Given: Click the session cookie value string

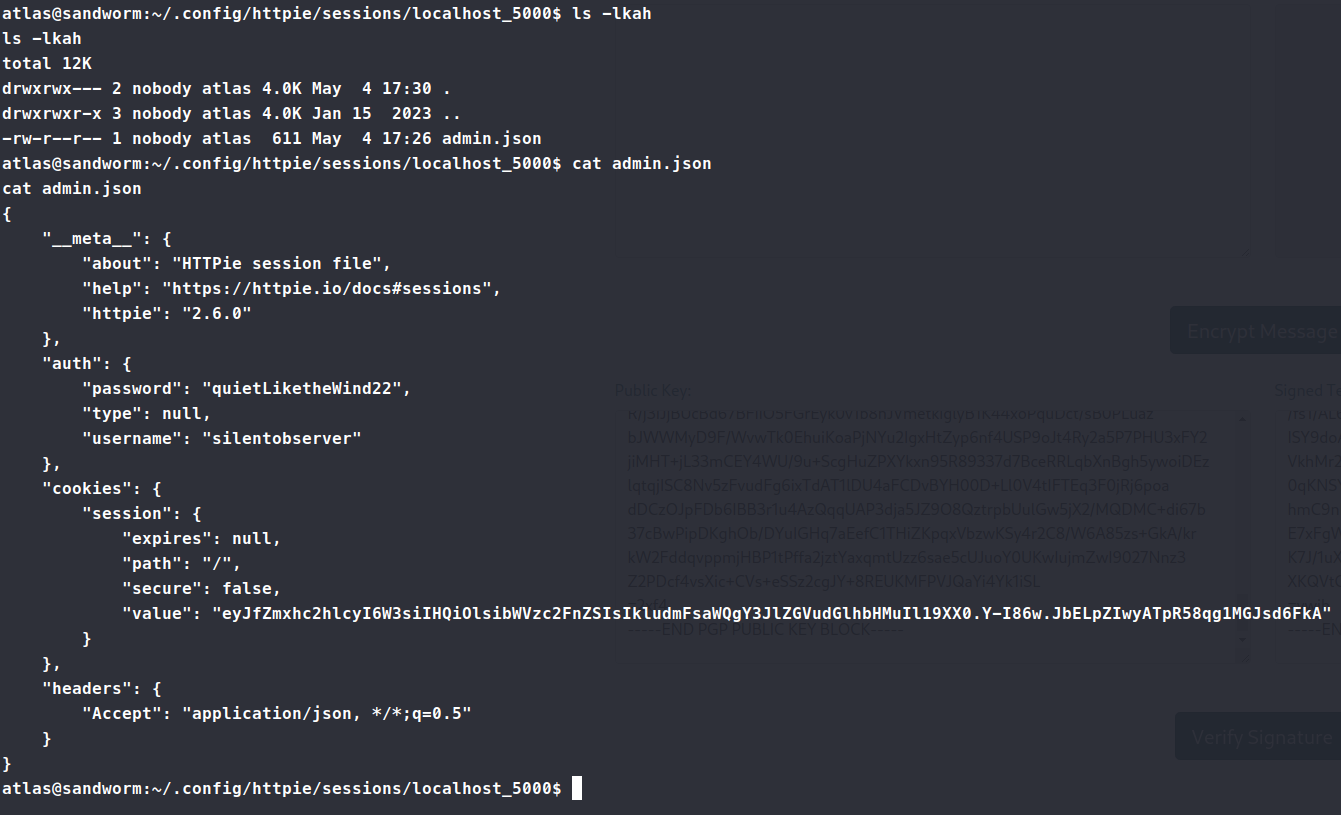Looking at the screenshot, I should point(770,613).
